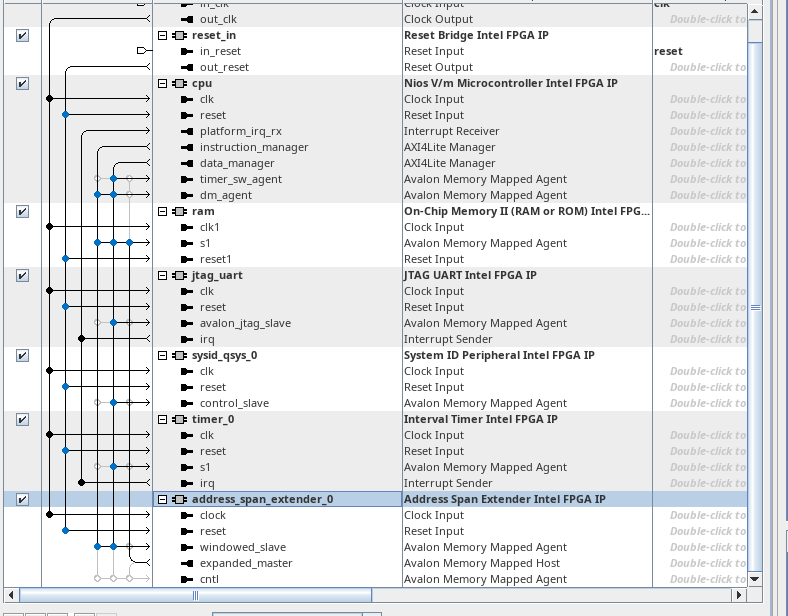
Task: Click the reset1 port icon under ram
Action: pyautogui.click(x=187, y=260)
